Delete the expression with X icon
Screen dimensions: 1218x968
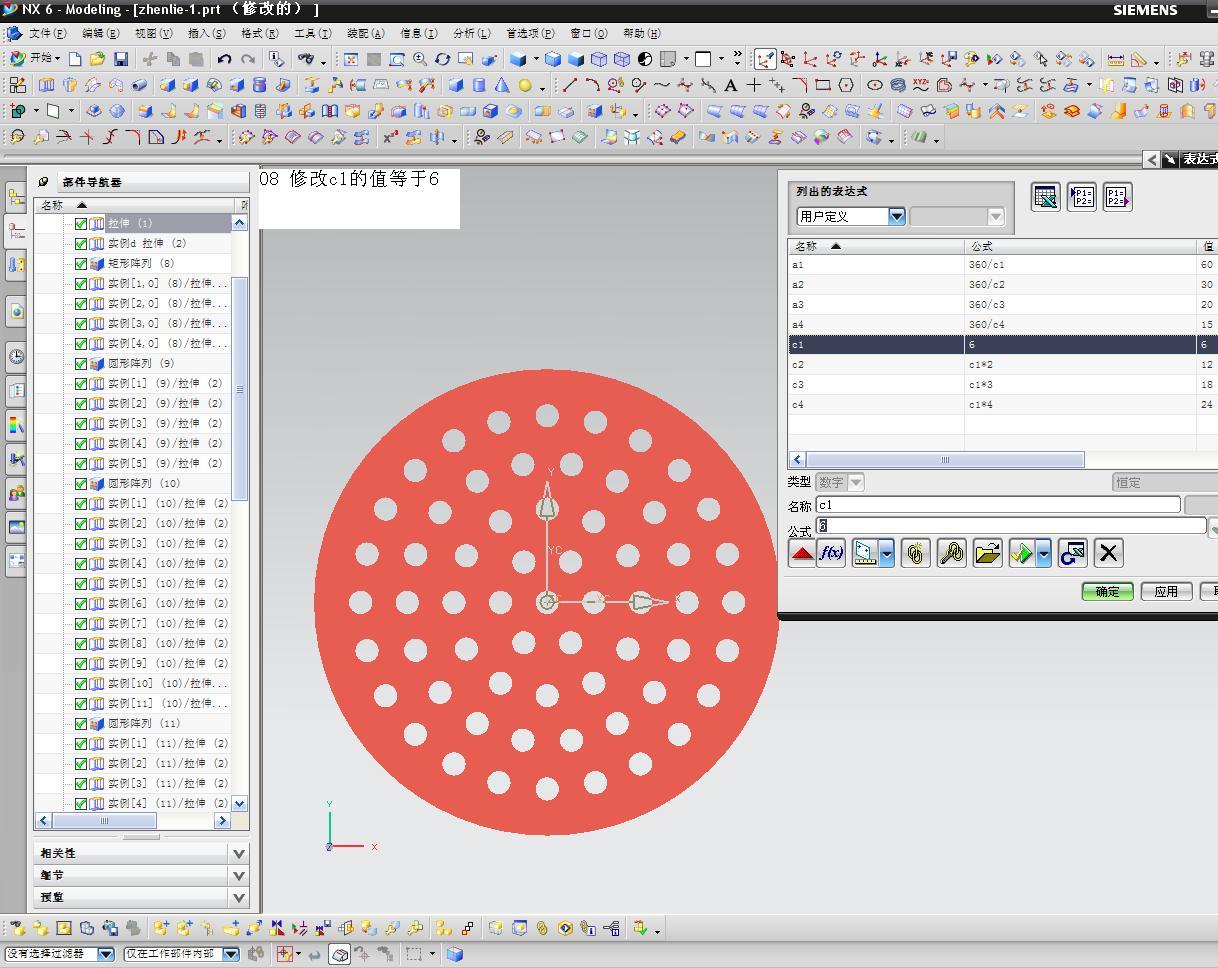(1108, 553)
